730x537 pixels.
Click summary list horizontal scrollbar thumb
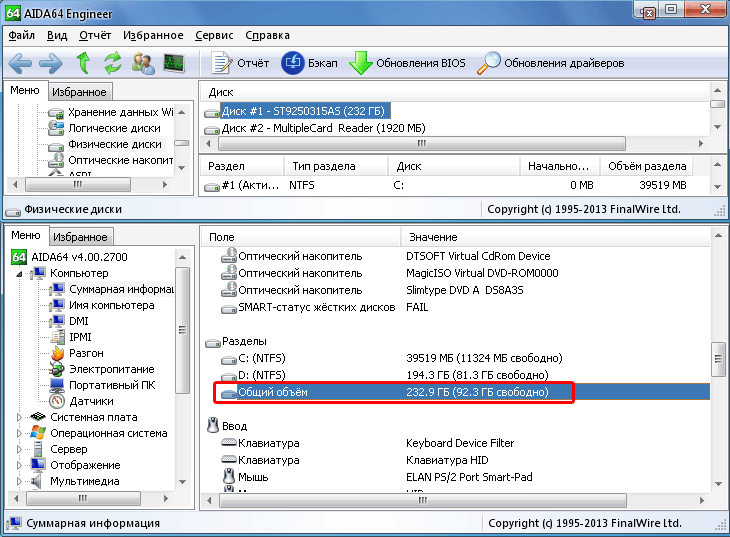422,500
